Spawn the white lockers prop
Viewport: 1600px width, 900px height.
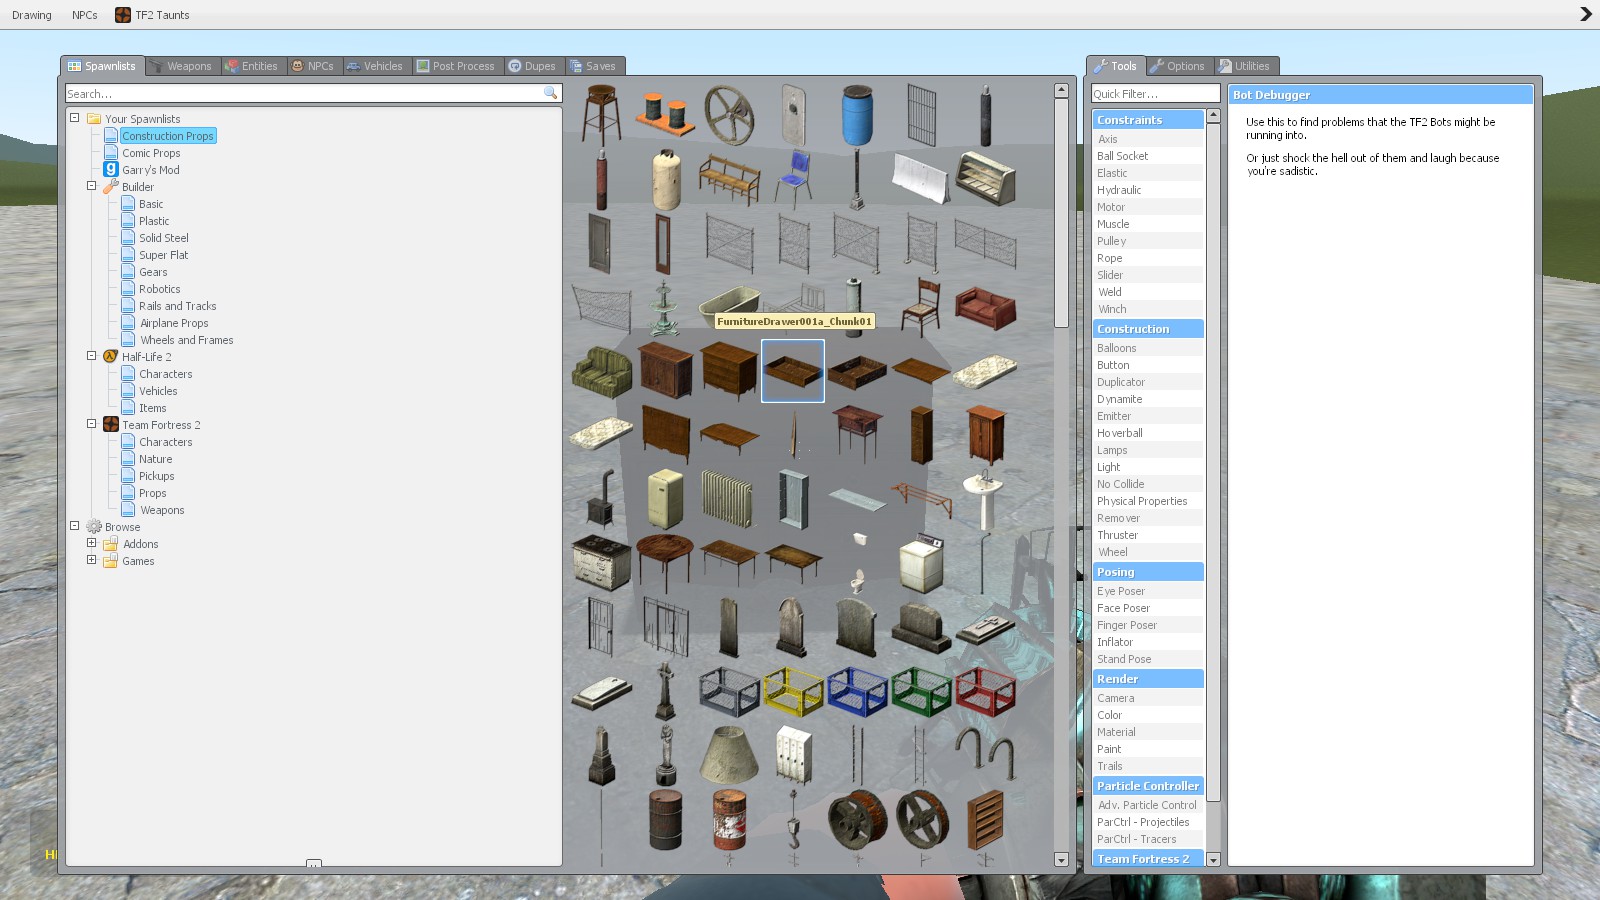[793, 755]
